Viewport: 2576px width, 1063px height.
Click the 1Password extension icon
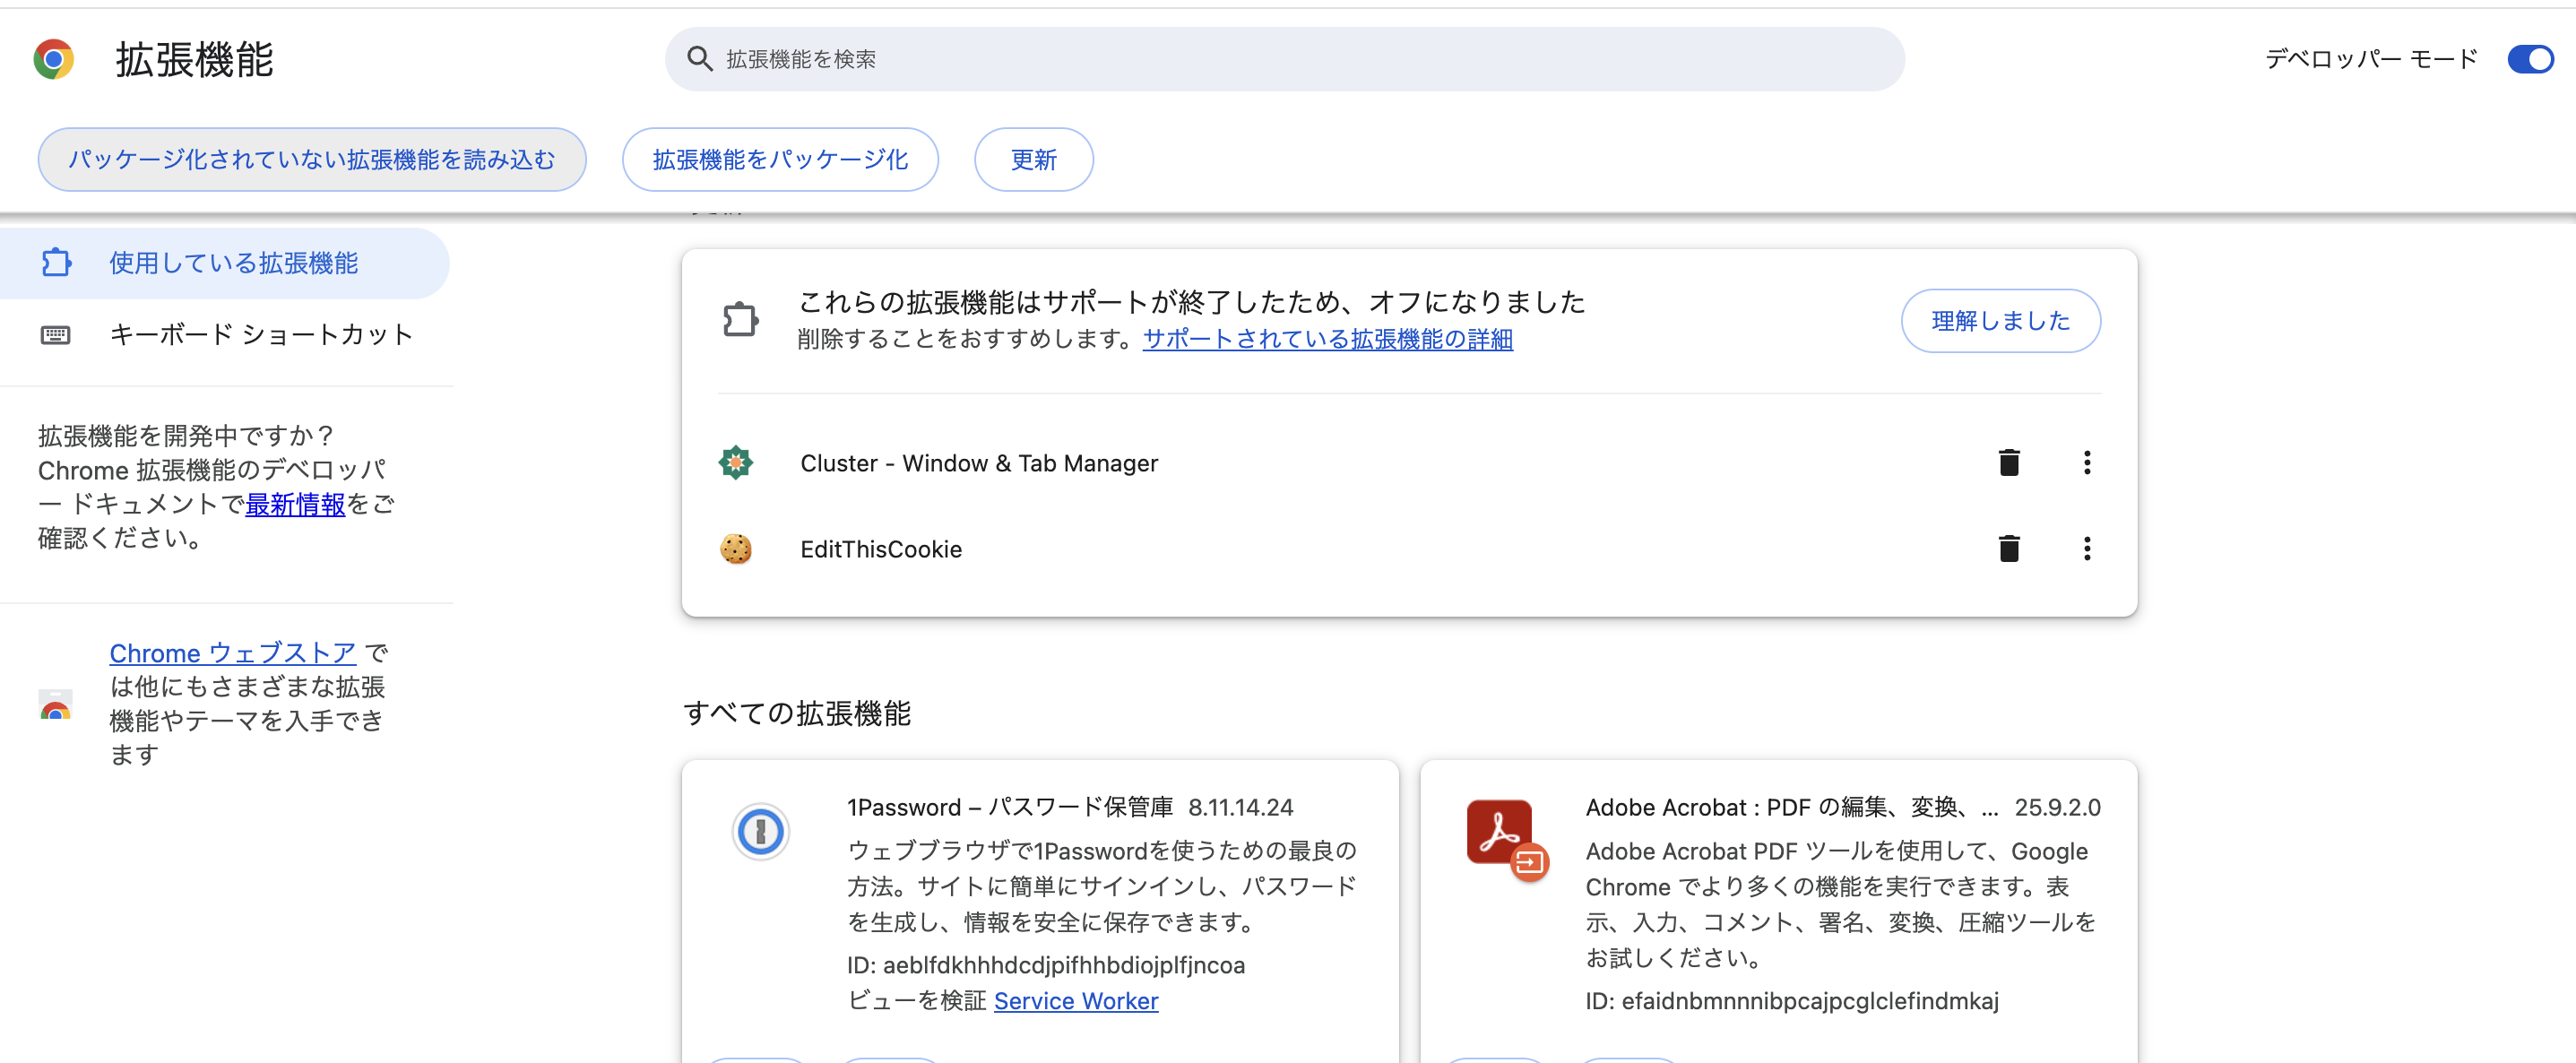point(761,831)
